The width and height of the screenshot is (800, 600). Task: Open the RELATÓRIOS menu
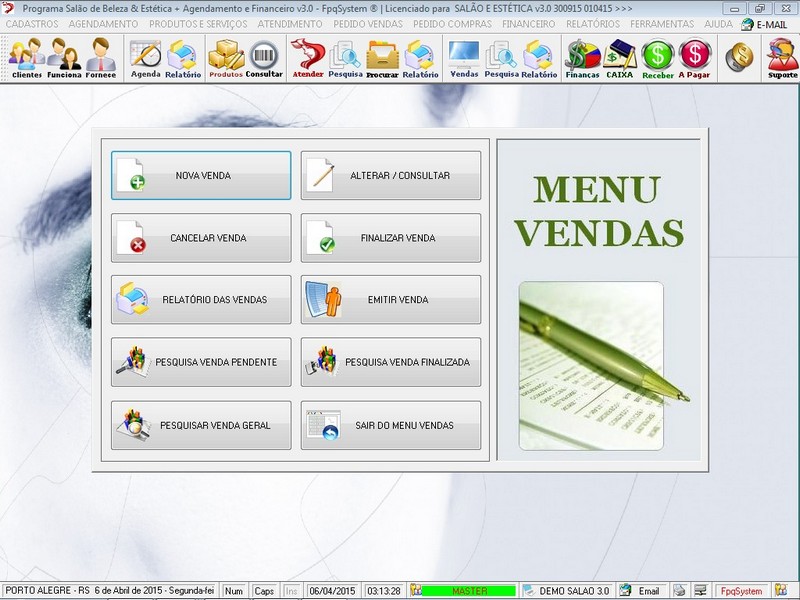(x=593, y=24)
